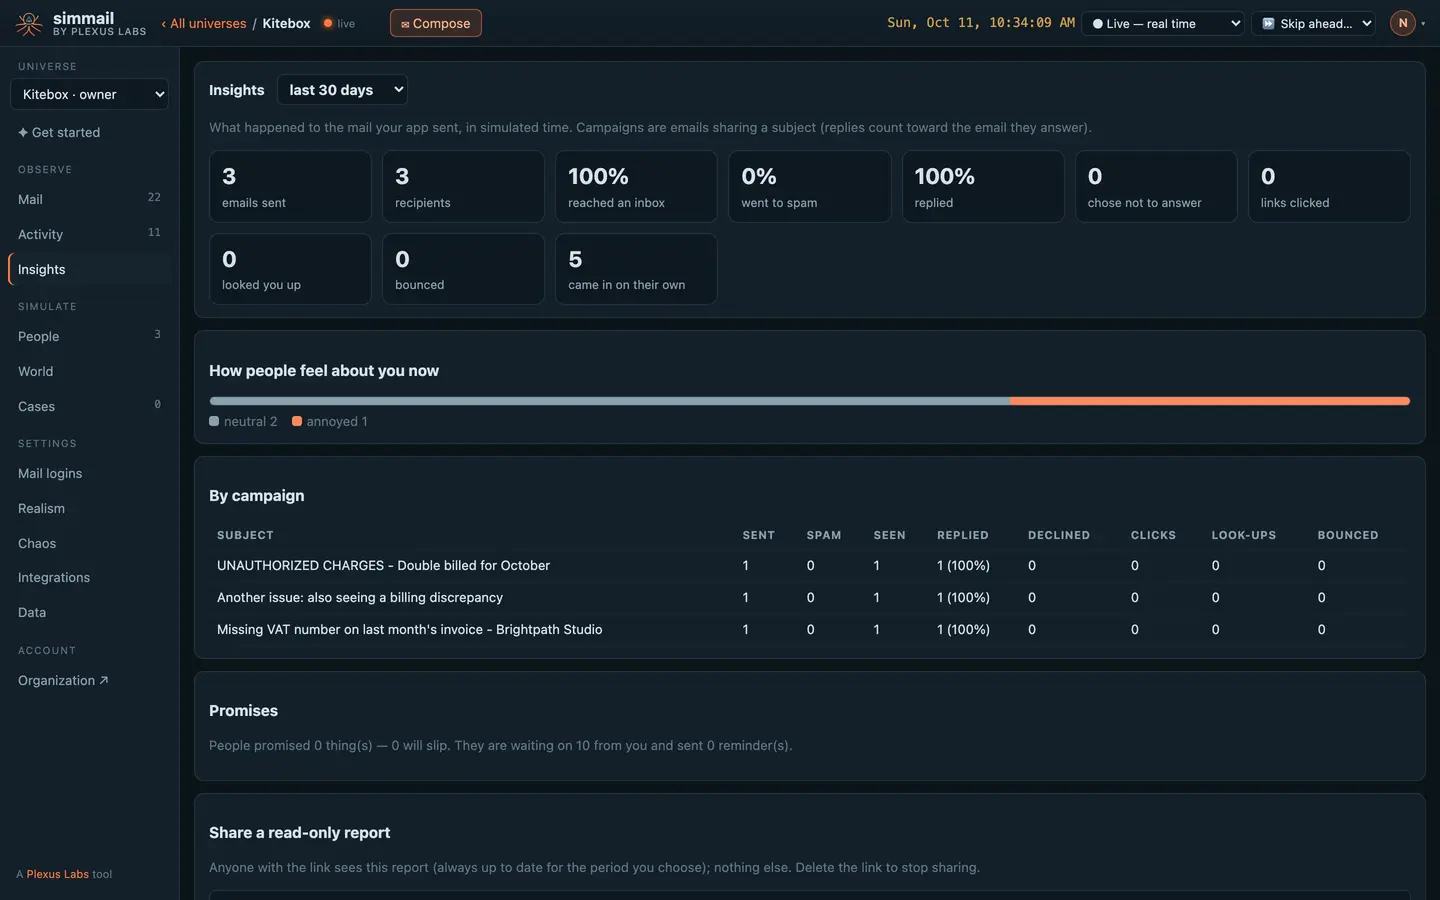
Task: Open Organization external link
Action: 89,680
